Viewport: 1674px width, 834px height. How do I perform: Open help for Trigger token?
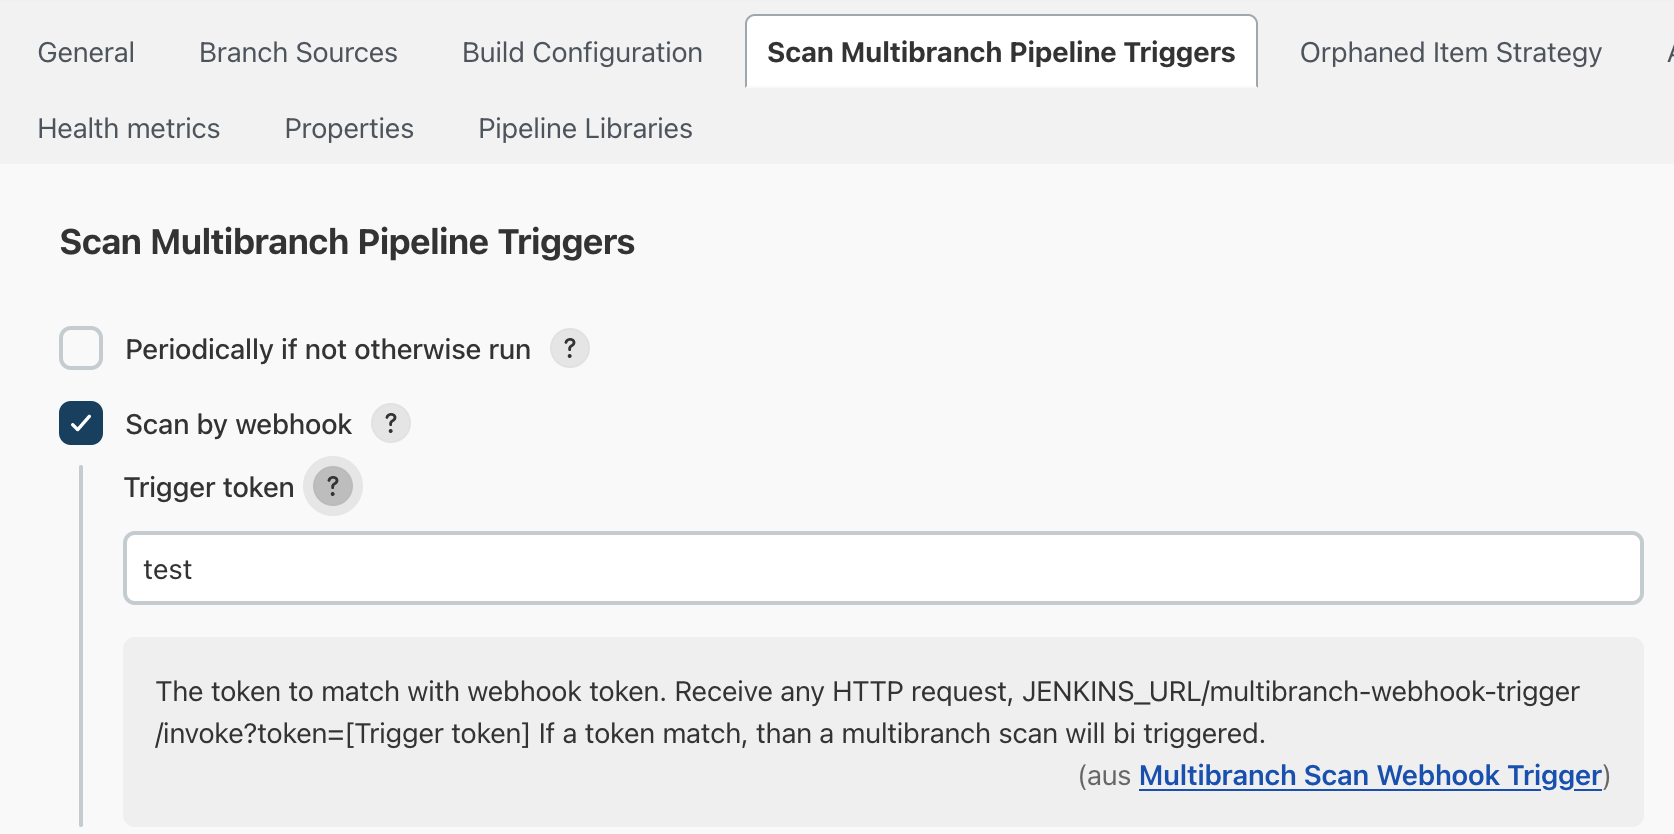coord(332,487)
